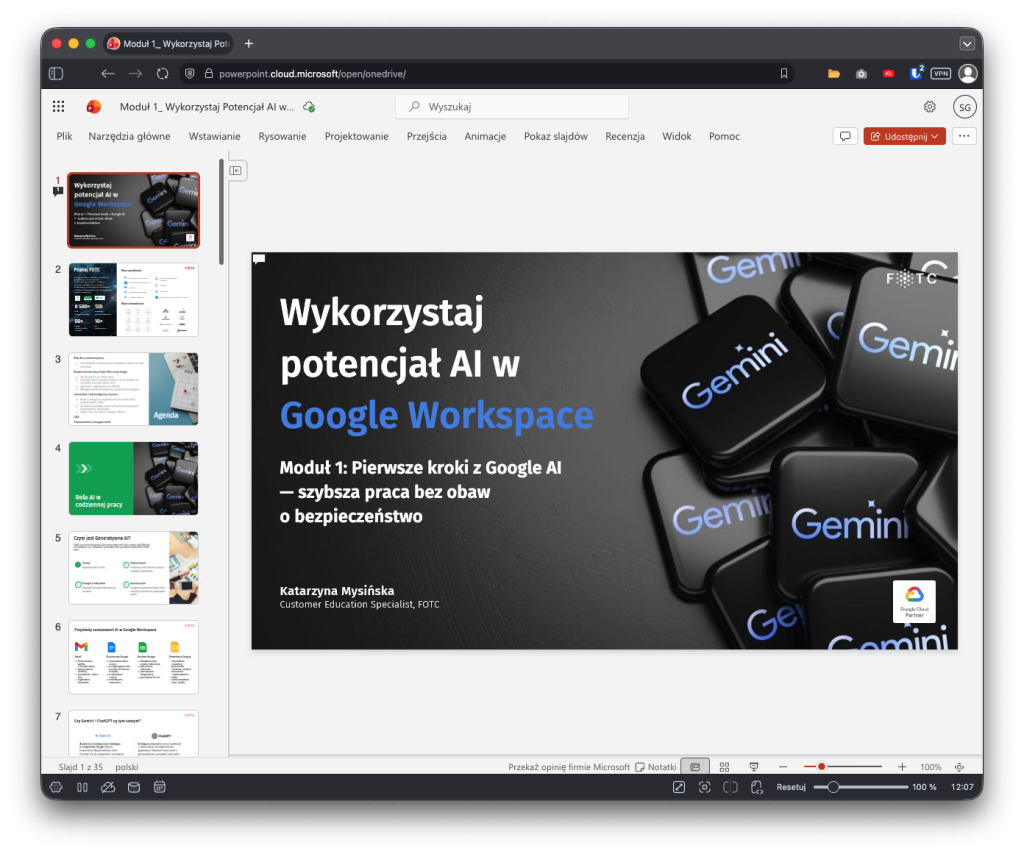Open the comments pane button
1024x854 pixels.
click(845, 136)
